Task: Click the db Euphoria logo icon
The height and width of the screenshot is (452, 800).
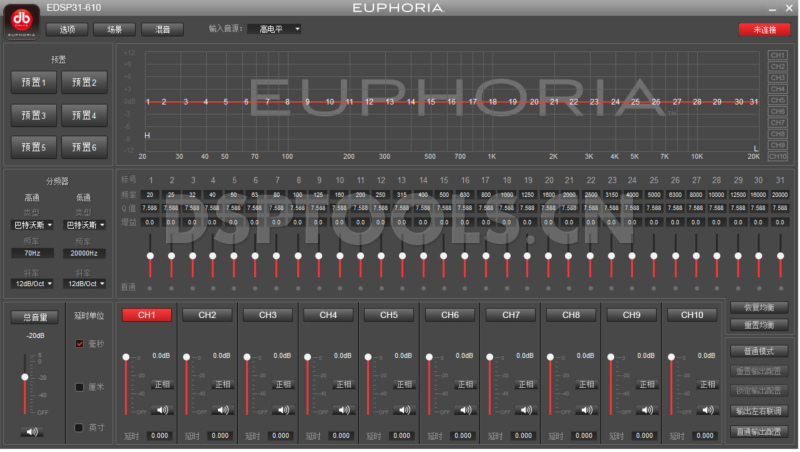Action: [22, 20]
